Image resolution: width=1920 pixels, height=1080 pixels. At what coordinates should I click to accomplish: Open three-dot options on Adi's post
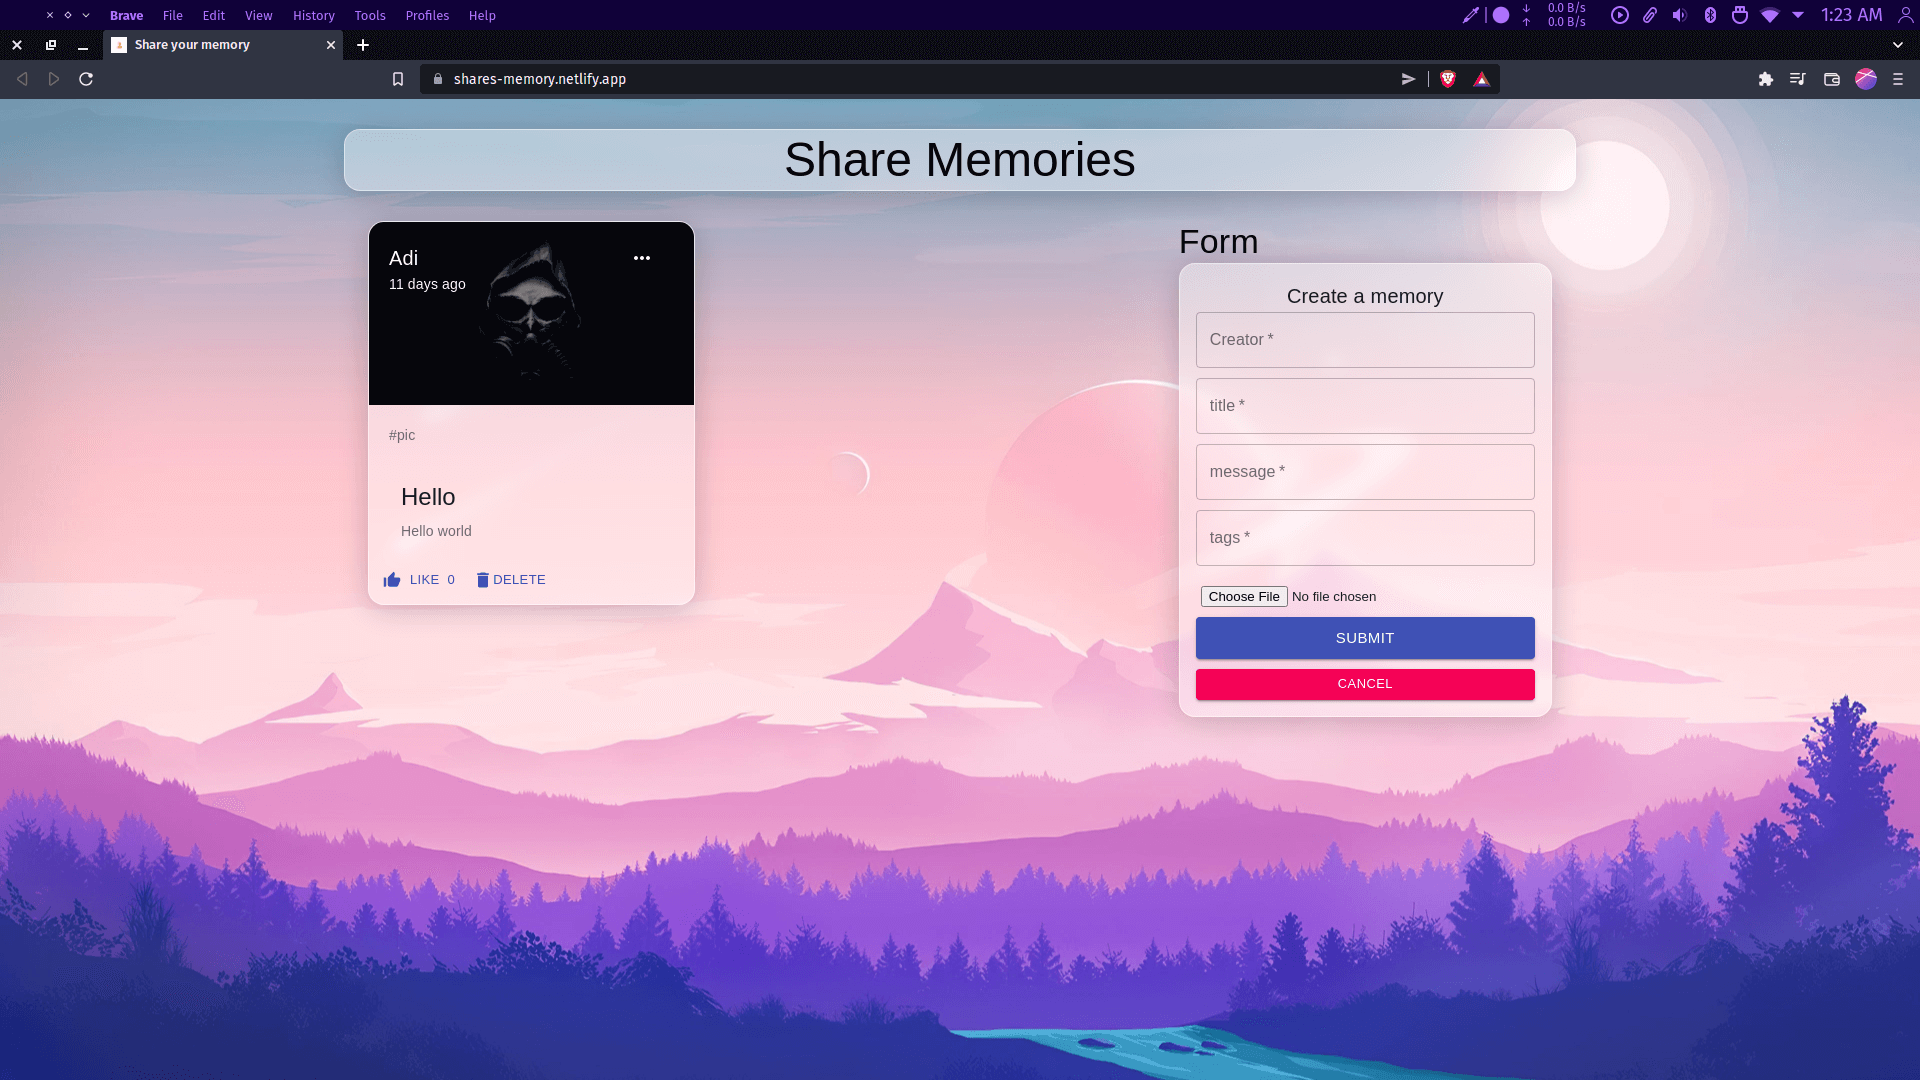[x=642, y=258]
